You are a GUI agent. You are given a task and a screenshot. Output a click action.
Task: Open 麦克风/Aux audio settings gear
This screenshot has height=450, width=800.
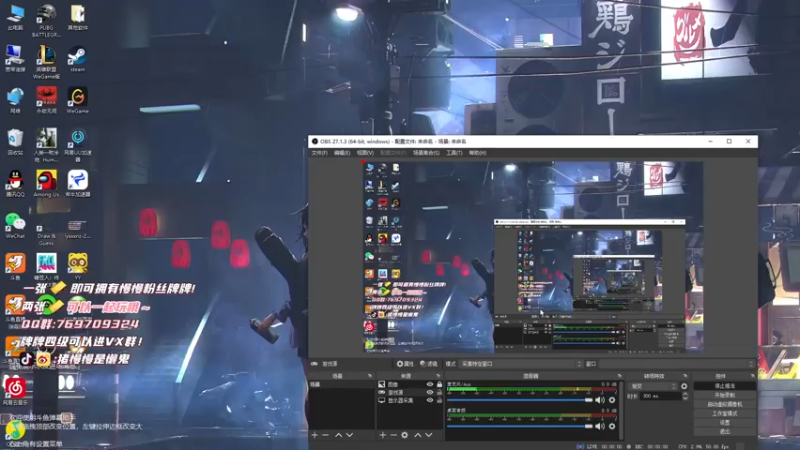pos(612,400)
